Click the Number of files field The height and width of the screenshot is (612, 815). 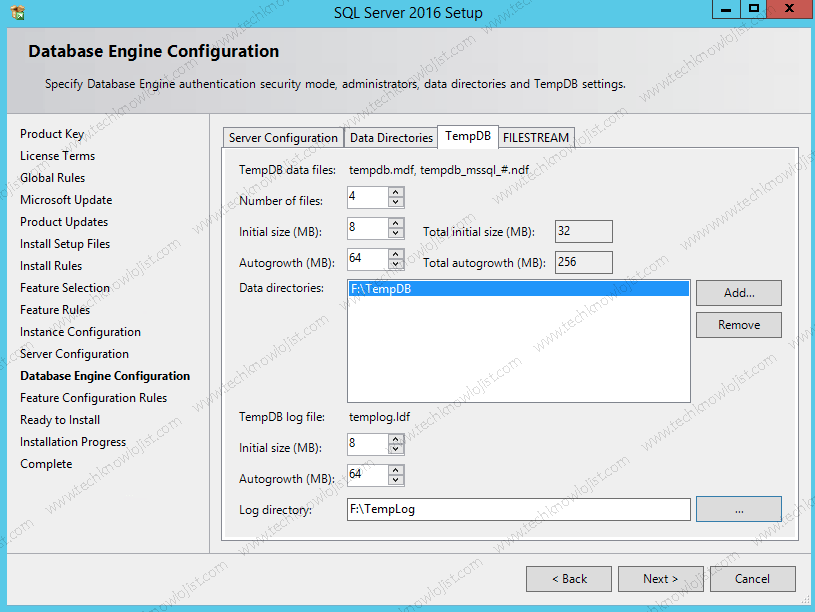pos(367,197)
